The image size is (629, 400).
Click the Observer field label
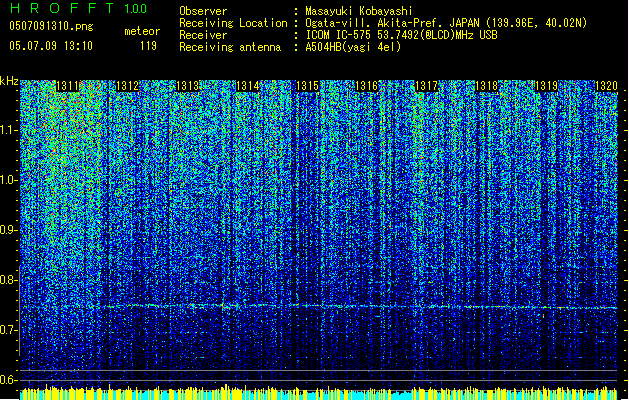pos(203,11)
